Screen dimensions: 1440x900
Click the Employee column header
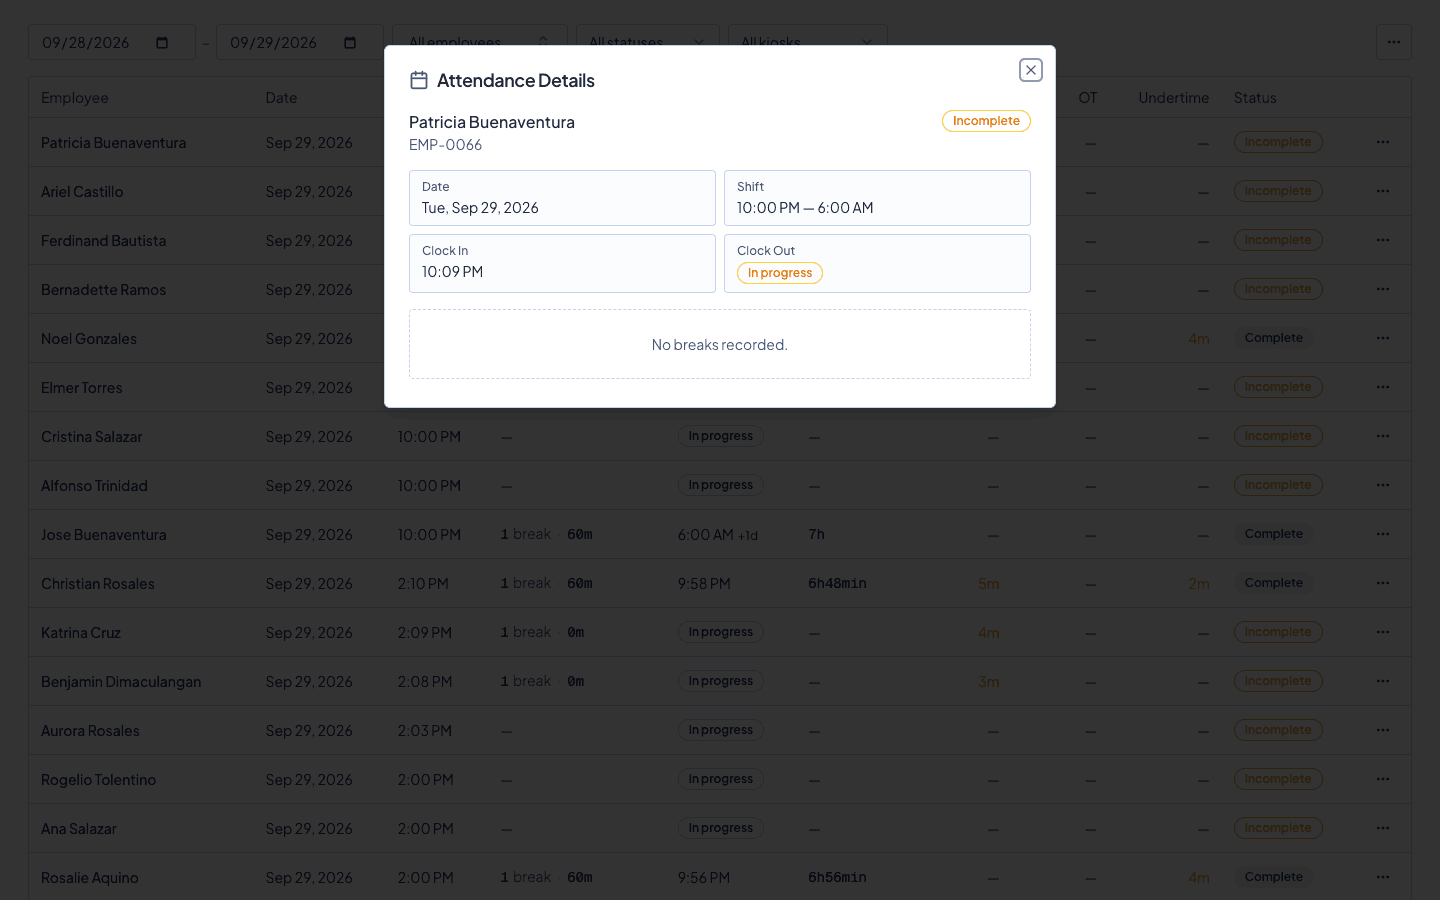pos(75,98)
